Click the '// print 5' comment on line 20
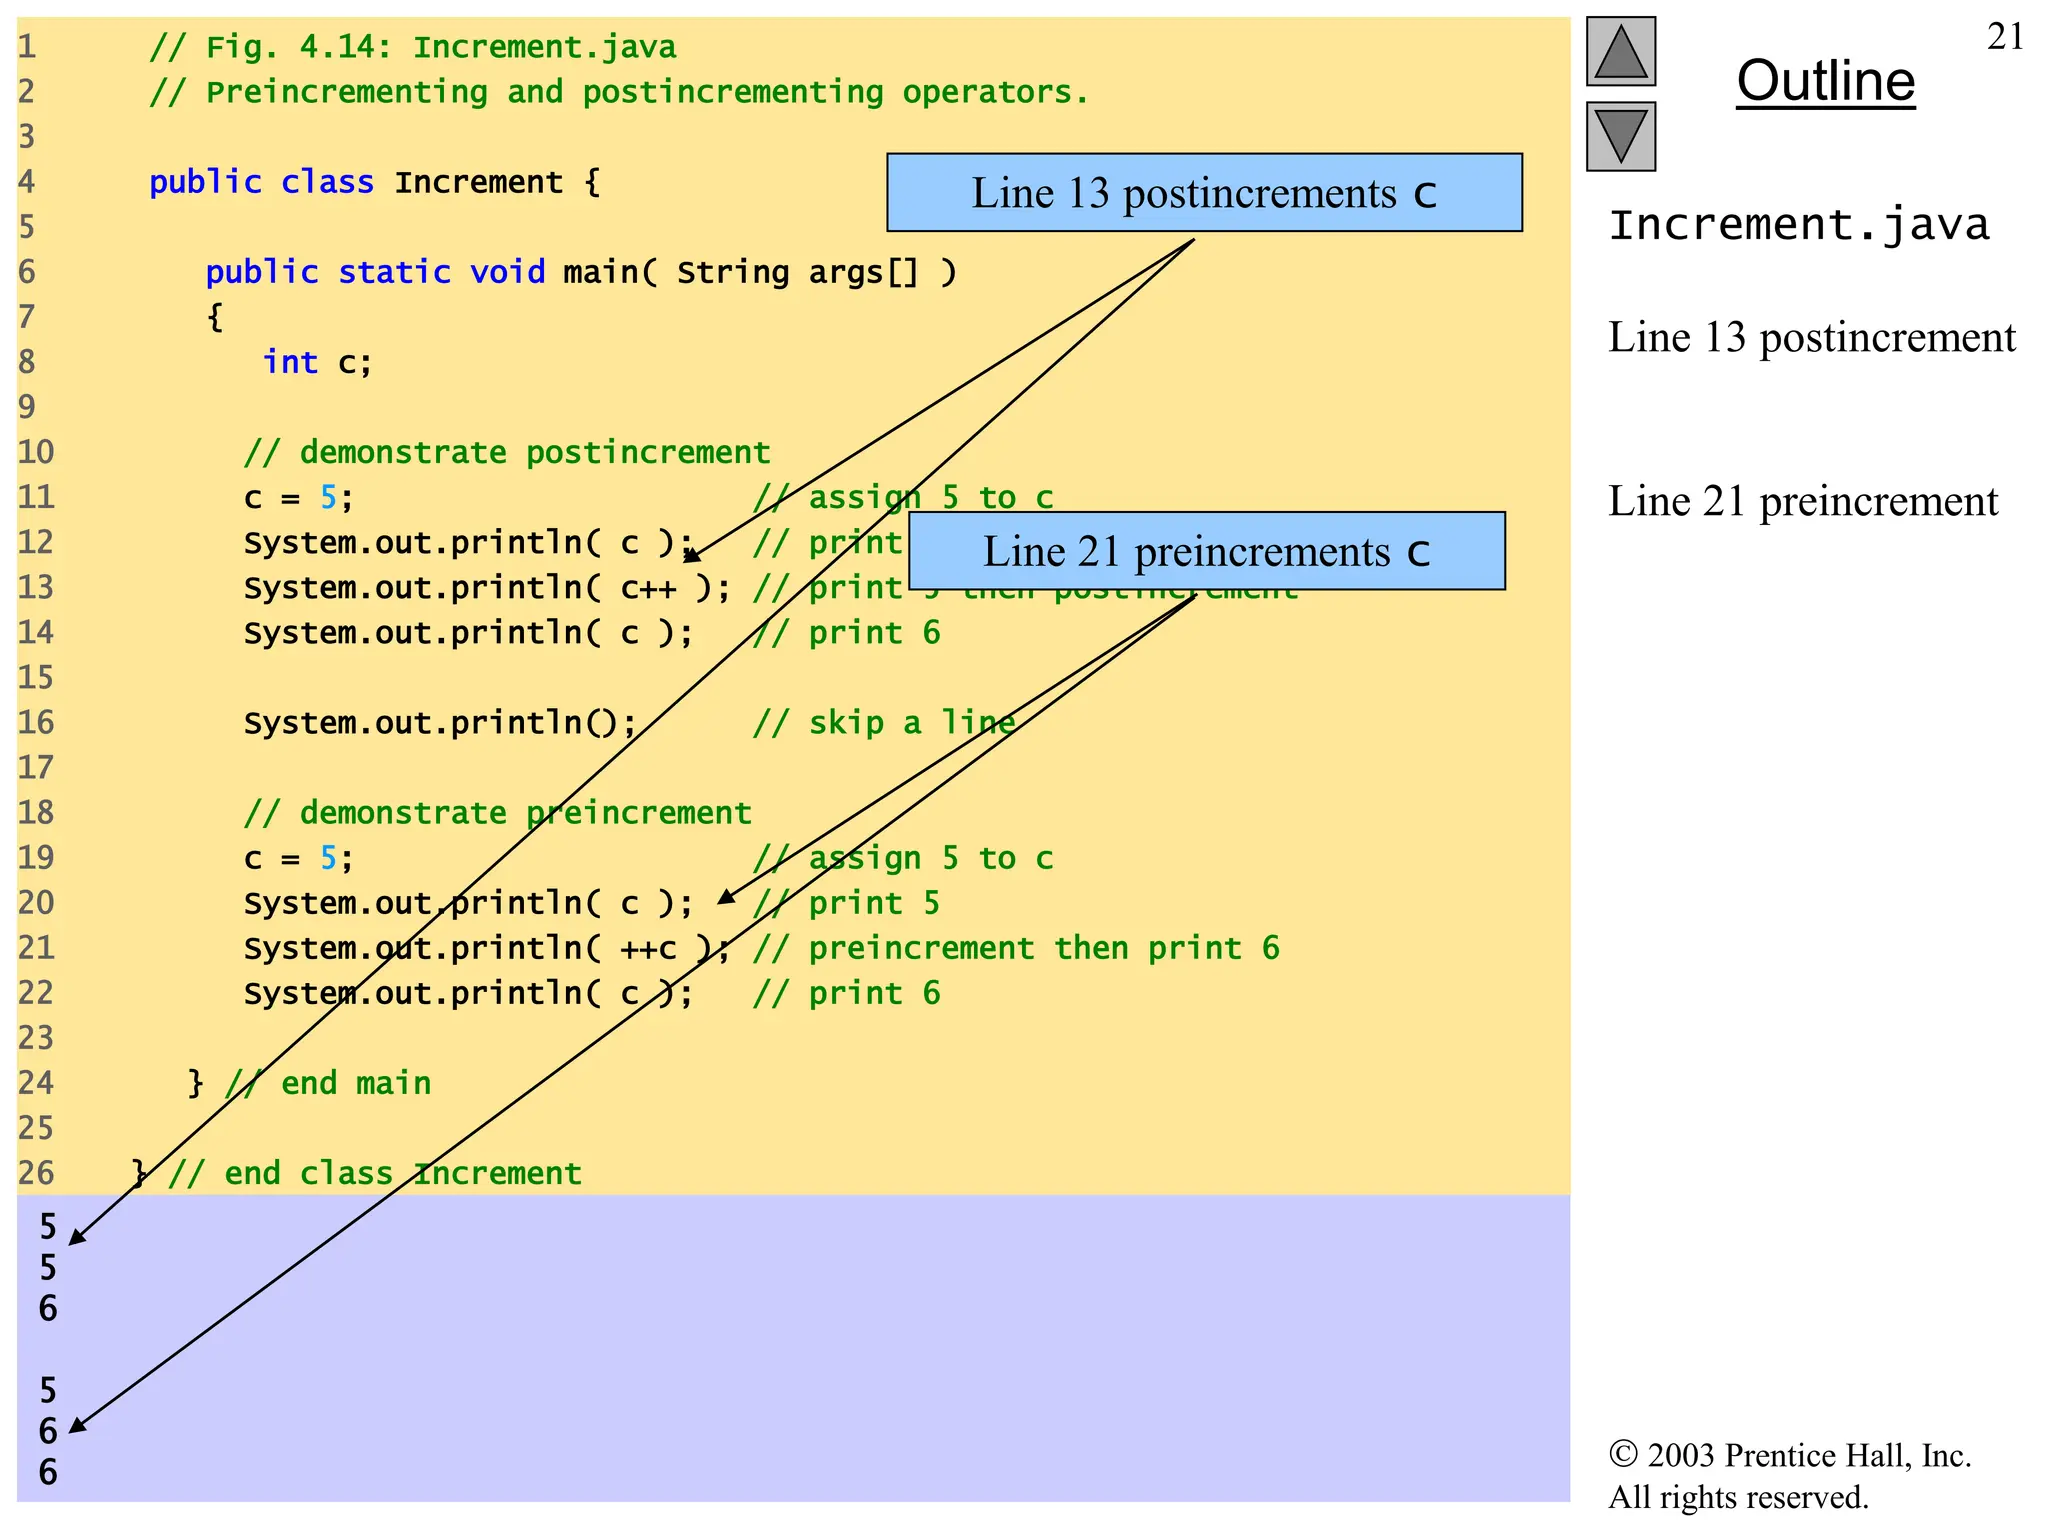Image resolution: width=2048 pixels, height=1536 pixels. tap(846, 903)
